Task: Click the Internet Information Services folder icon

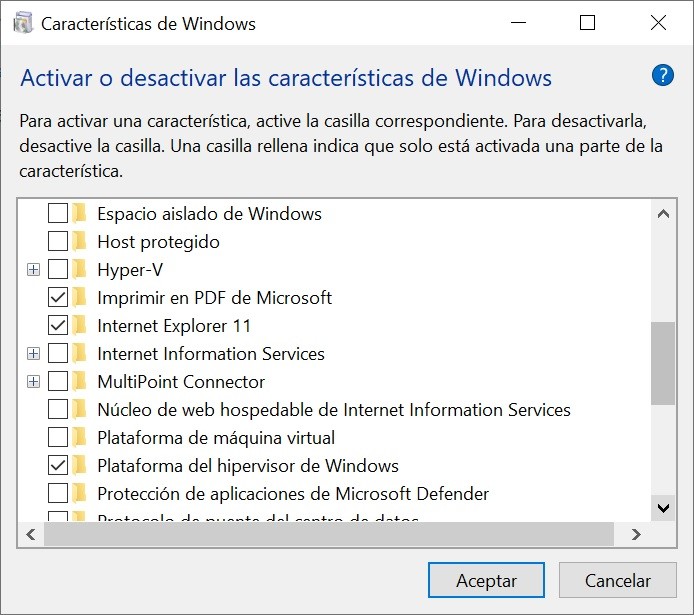Action: (x=80, y=353)
